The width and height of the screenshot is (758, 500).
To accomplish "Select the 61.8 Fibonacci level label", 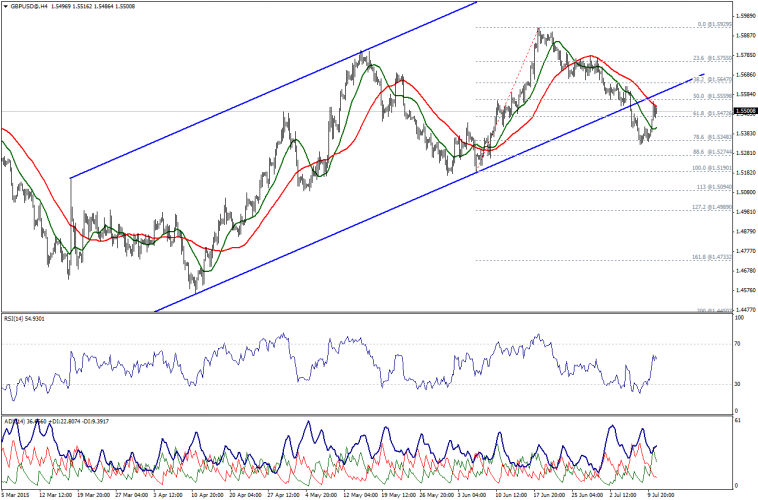I will 713,113.
